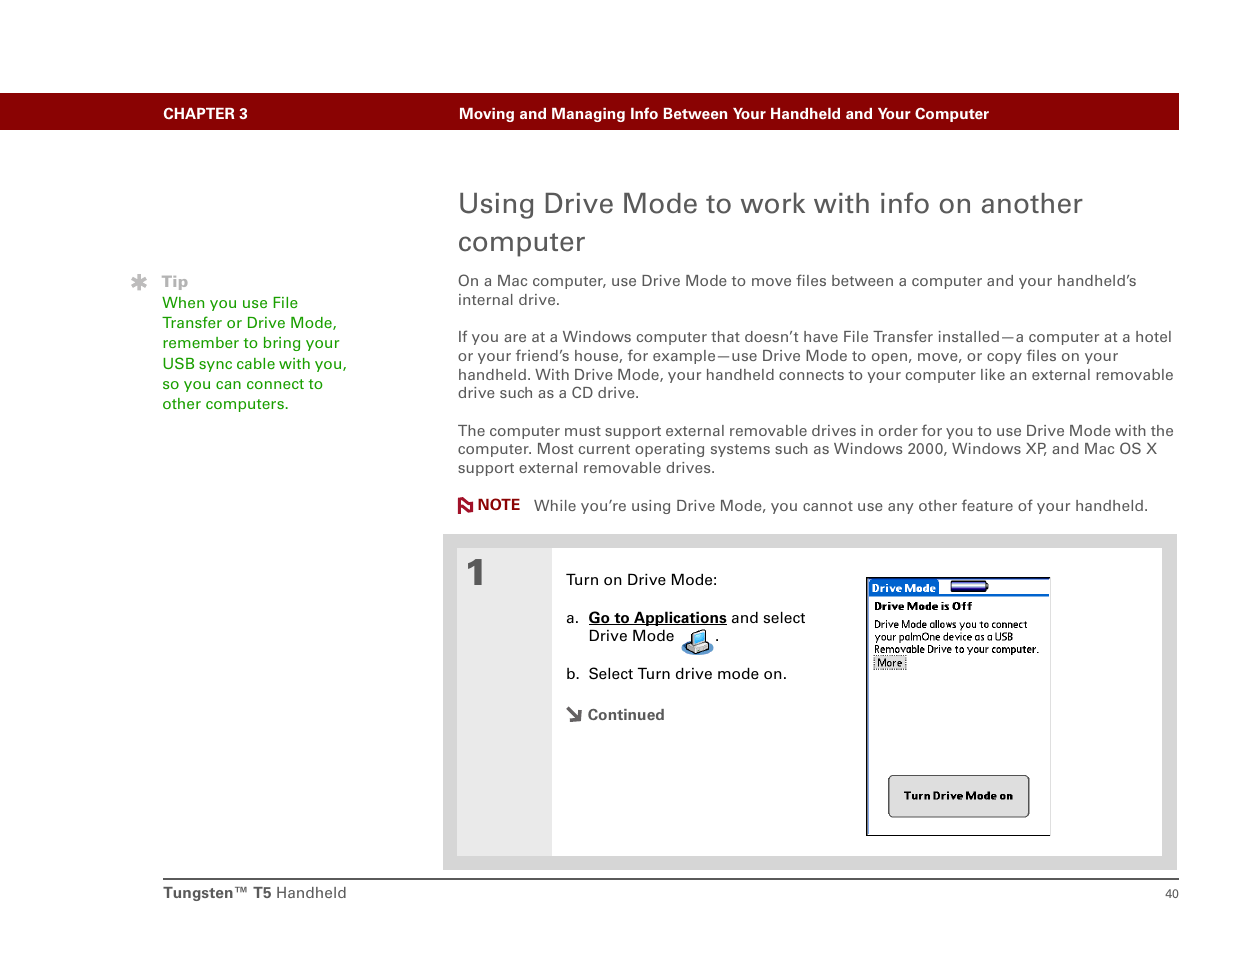This screenshot has width=1235, height=954.
Task: Click the More button in handheld screen
Action: pyautogui.click(x=889, y=663)
